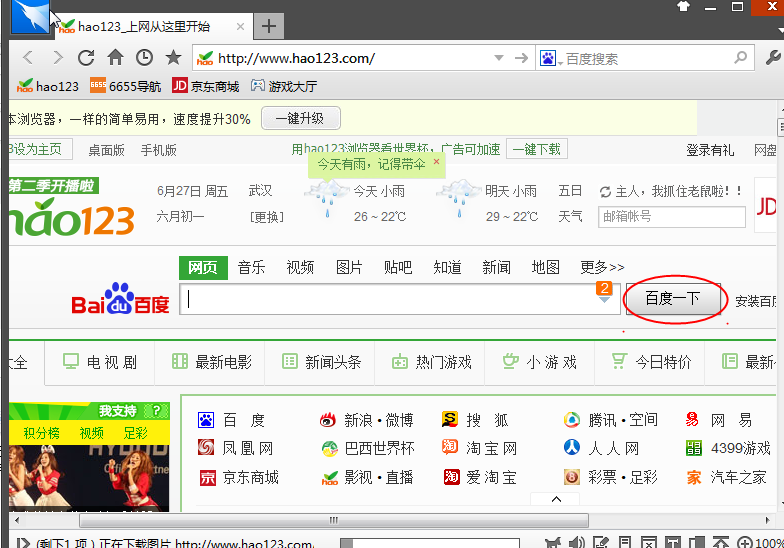The image size is (784, 548).
Task: Go to the home page icon
Action: coord(116,58)
